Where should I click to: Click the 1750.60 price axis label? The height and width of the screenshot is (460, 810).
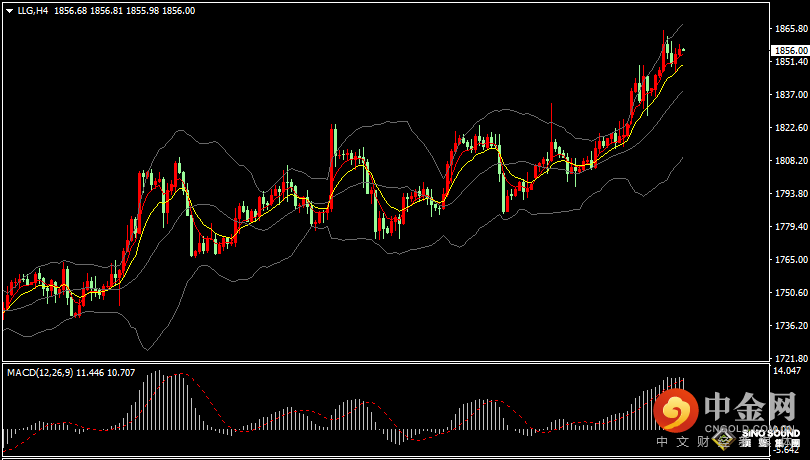[790, 293]
